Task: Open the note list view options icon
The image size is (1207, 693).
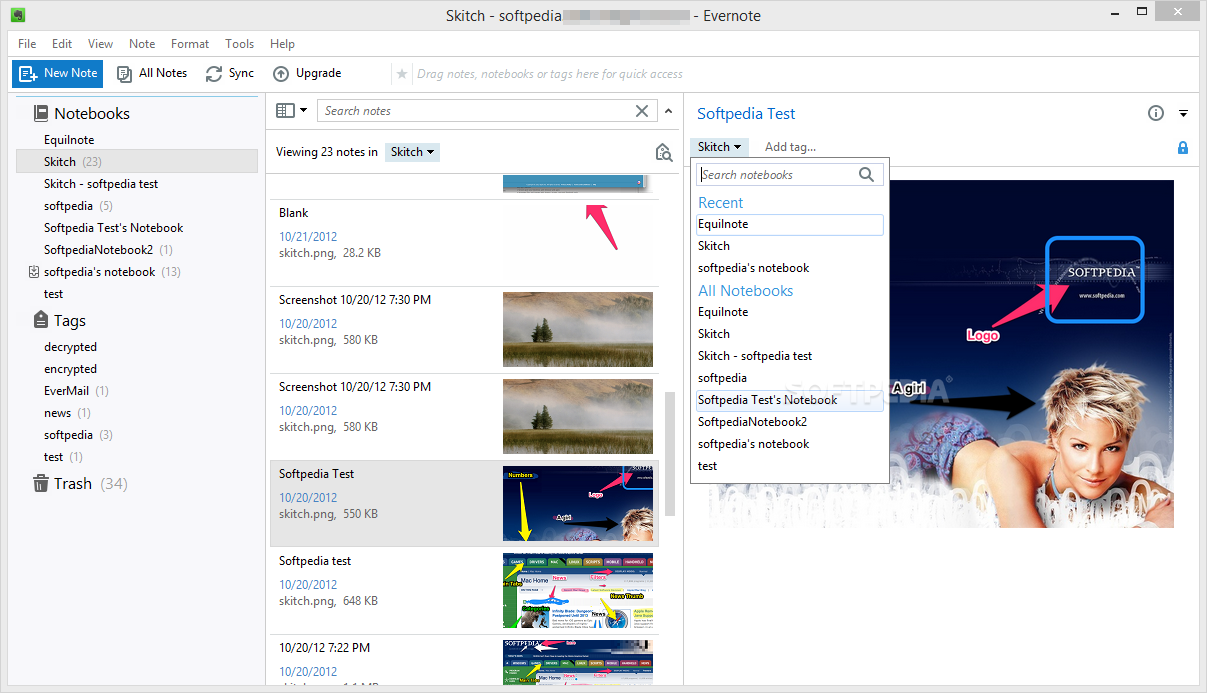Action: (291, 111)
